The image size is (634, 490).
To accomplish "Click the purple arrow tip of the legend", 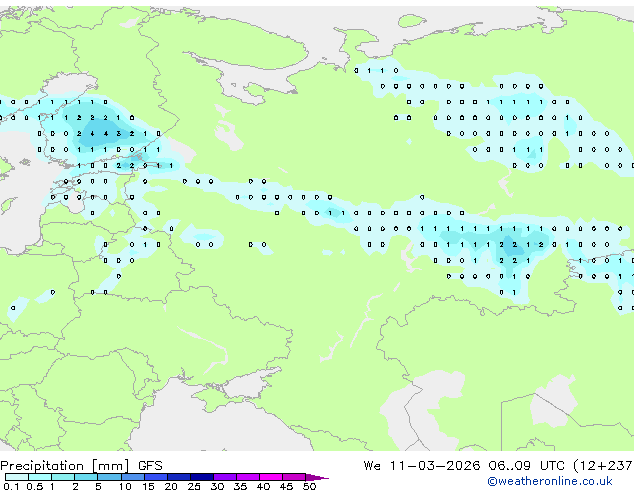I will click(x=317, y=477).
